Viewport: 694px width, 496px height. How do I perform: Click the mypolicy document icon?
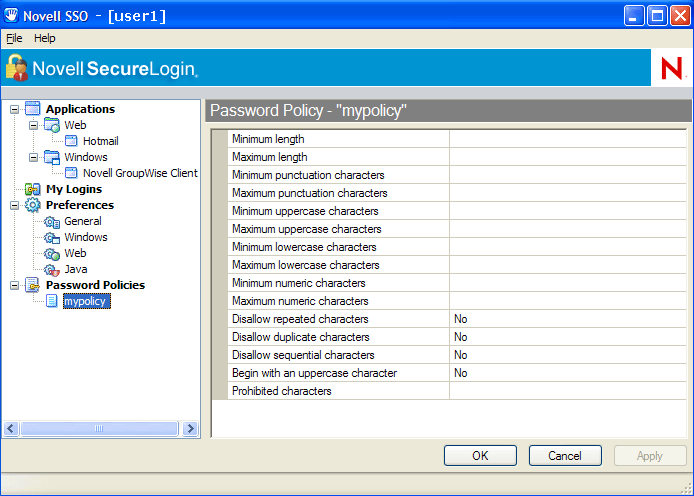pos(52,301)
